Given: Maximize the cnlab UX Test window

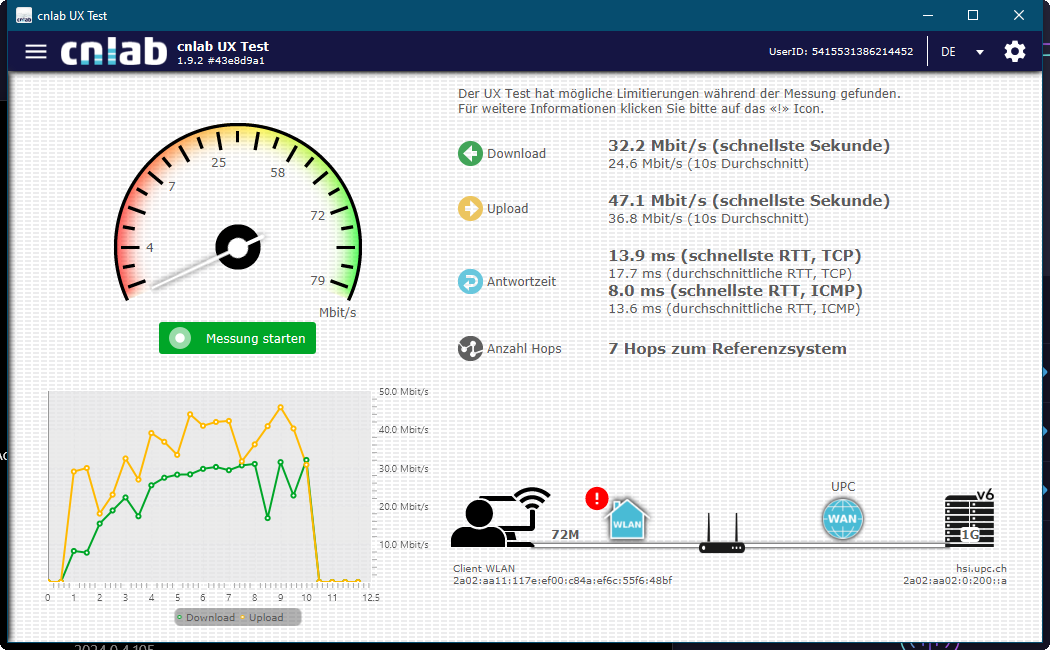Looking at the screenshot, I should pos(973,15).
